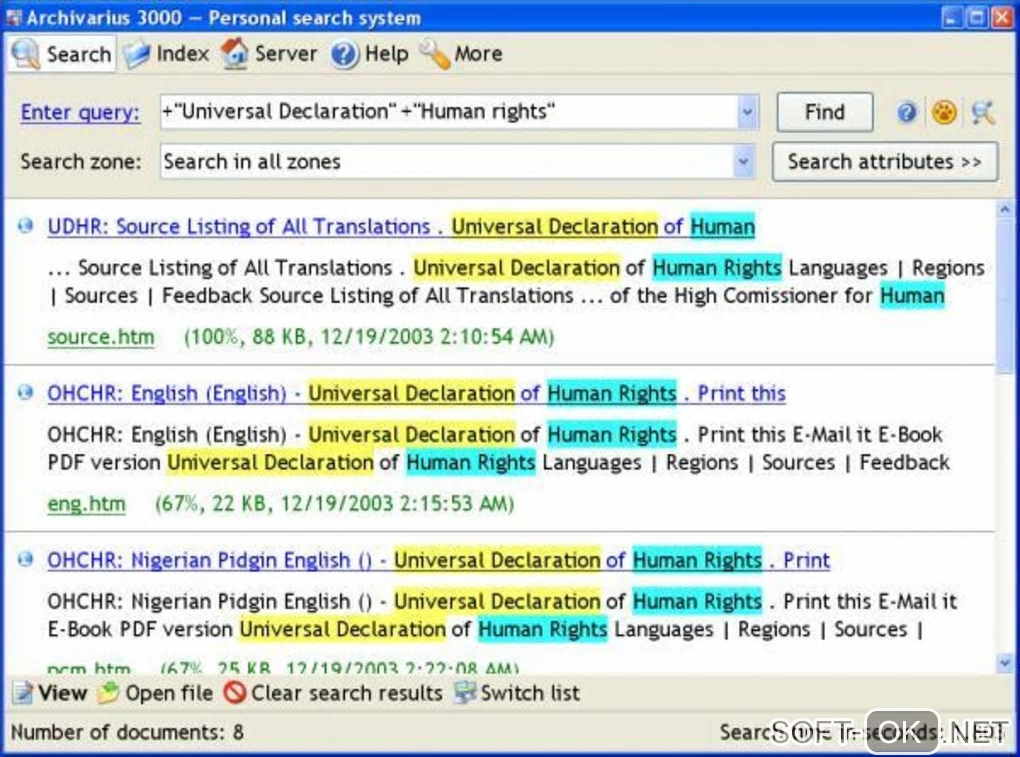Click the Find button
This screenshot has height=757, width=1020.
tap(824, 112)
